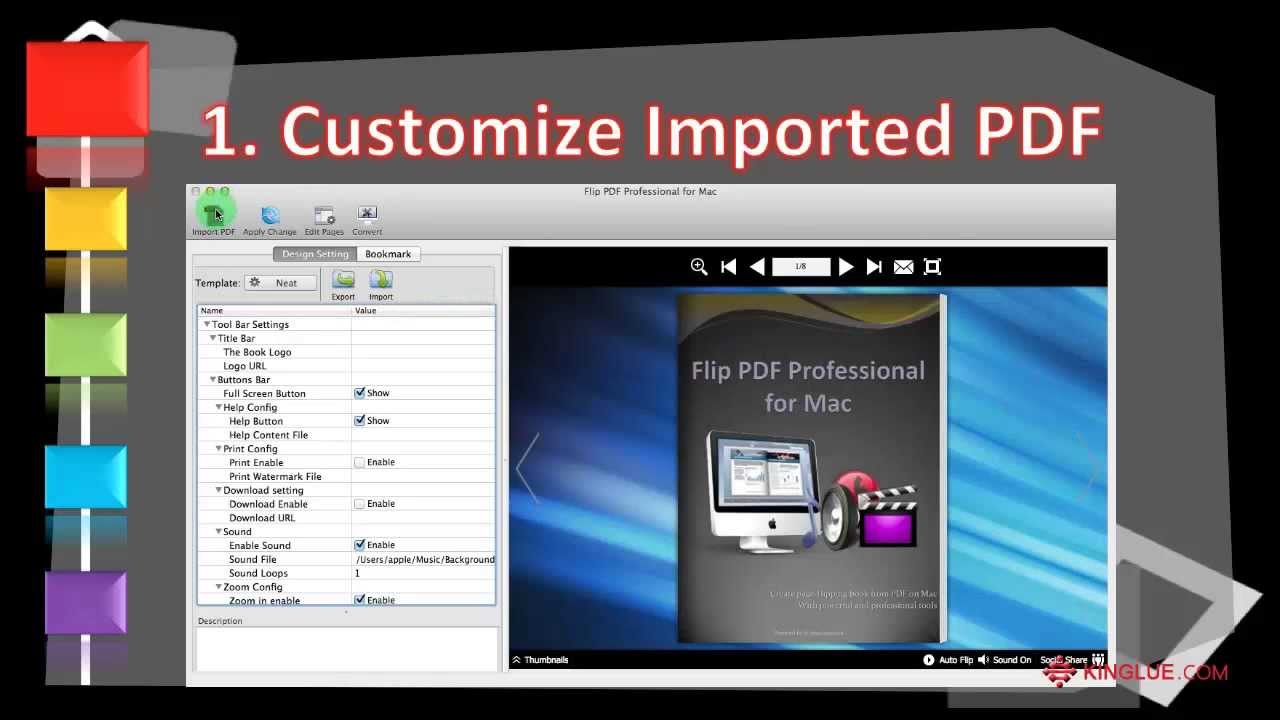Start Auto Flip playback
Screen dimensions: 1280x720
[x=948, y=660]
